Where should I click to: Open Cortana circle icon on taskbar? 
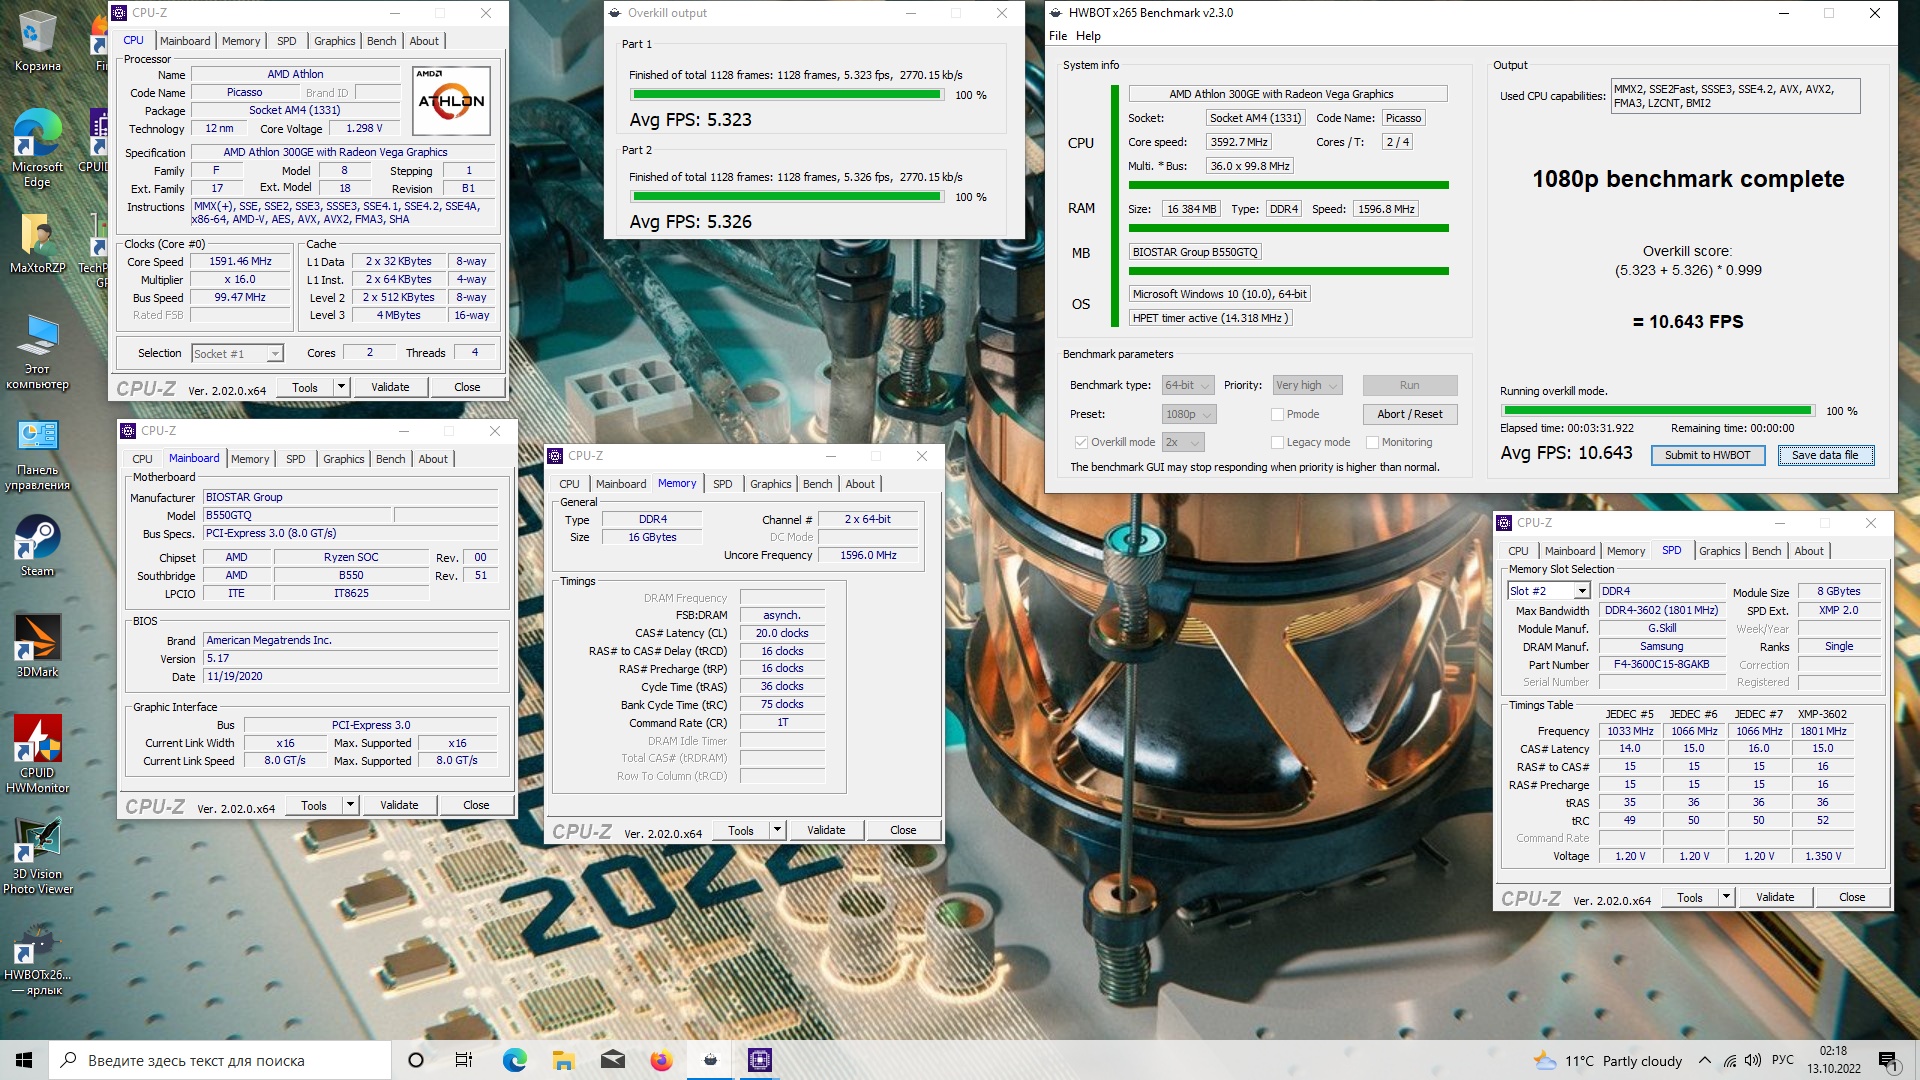pyautogui.click(x=416, y=1060)
